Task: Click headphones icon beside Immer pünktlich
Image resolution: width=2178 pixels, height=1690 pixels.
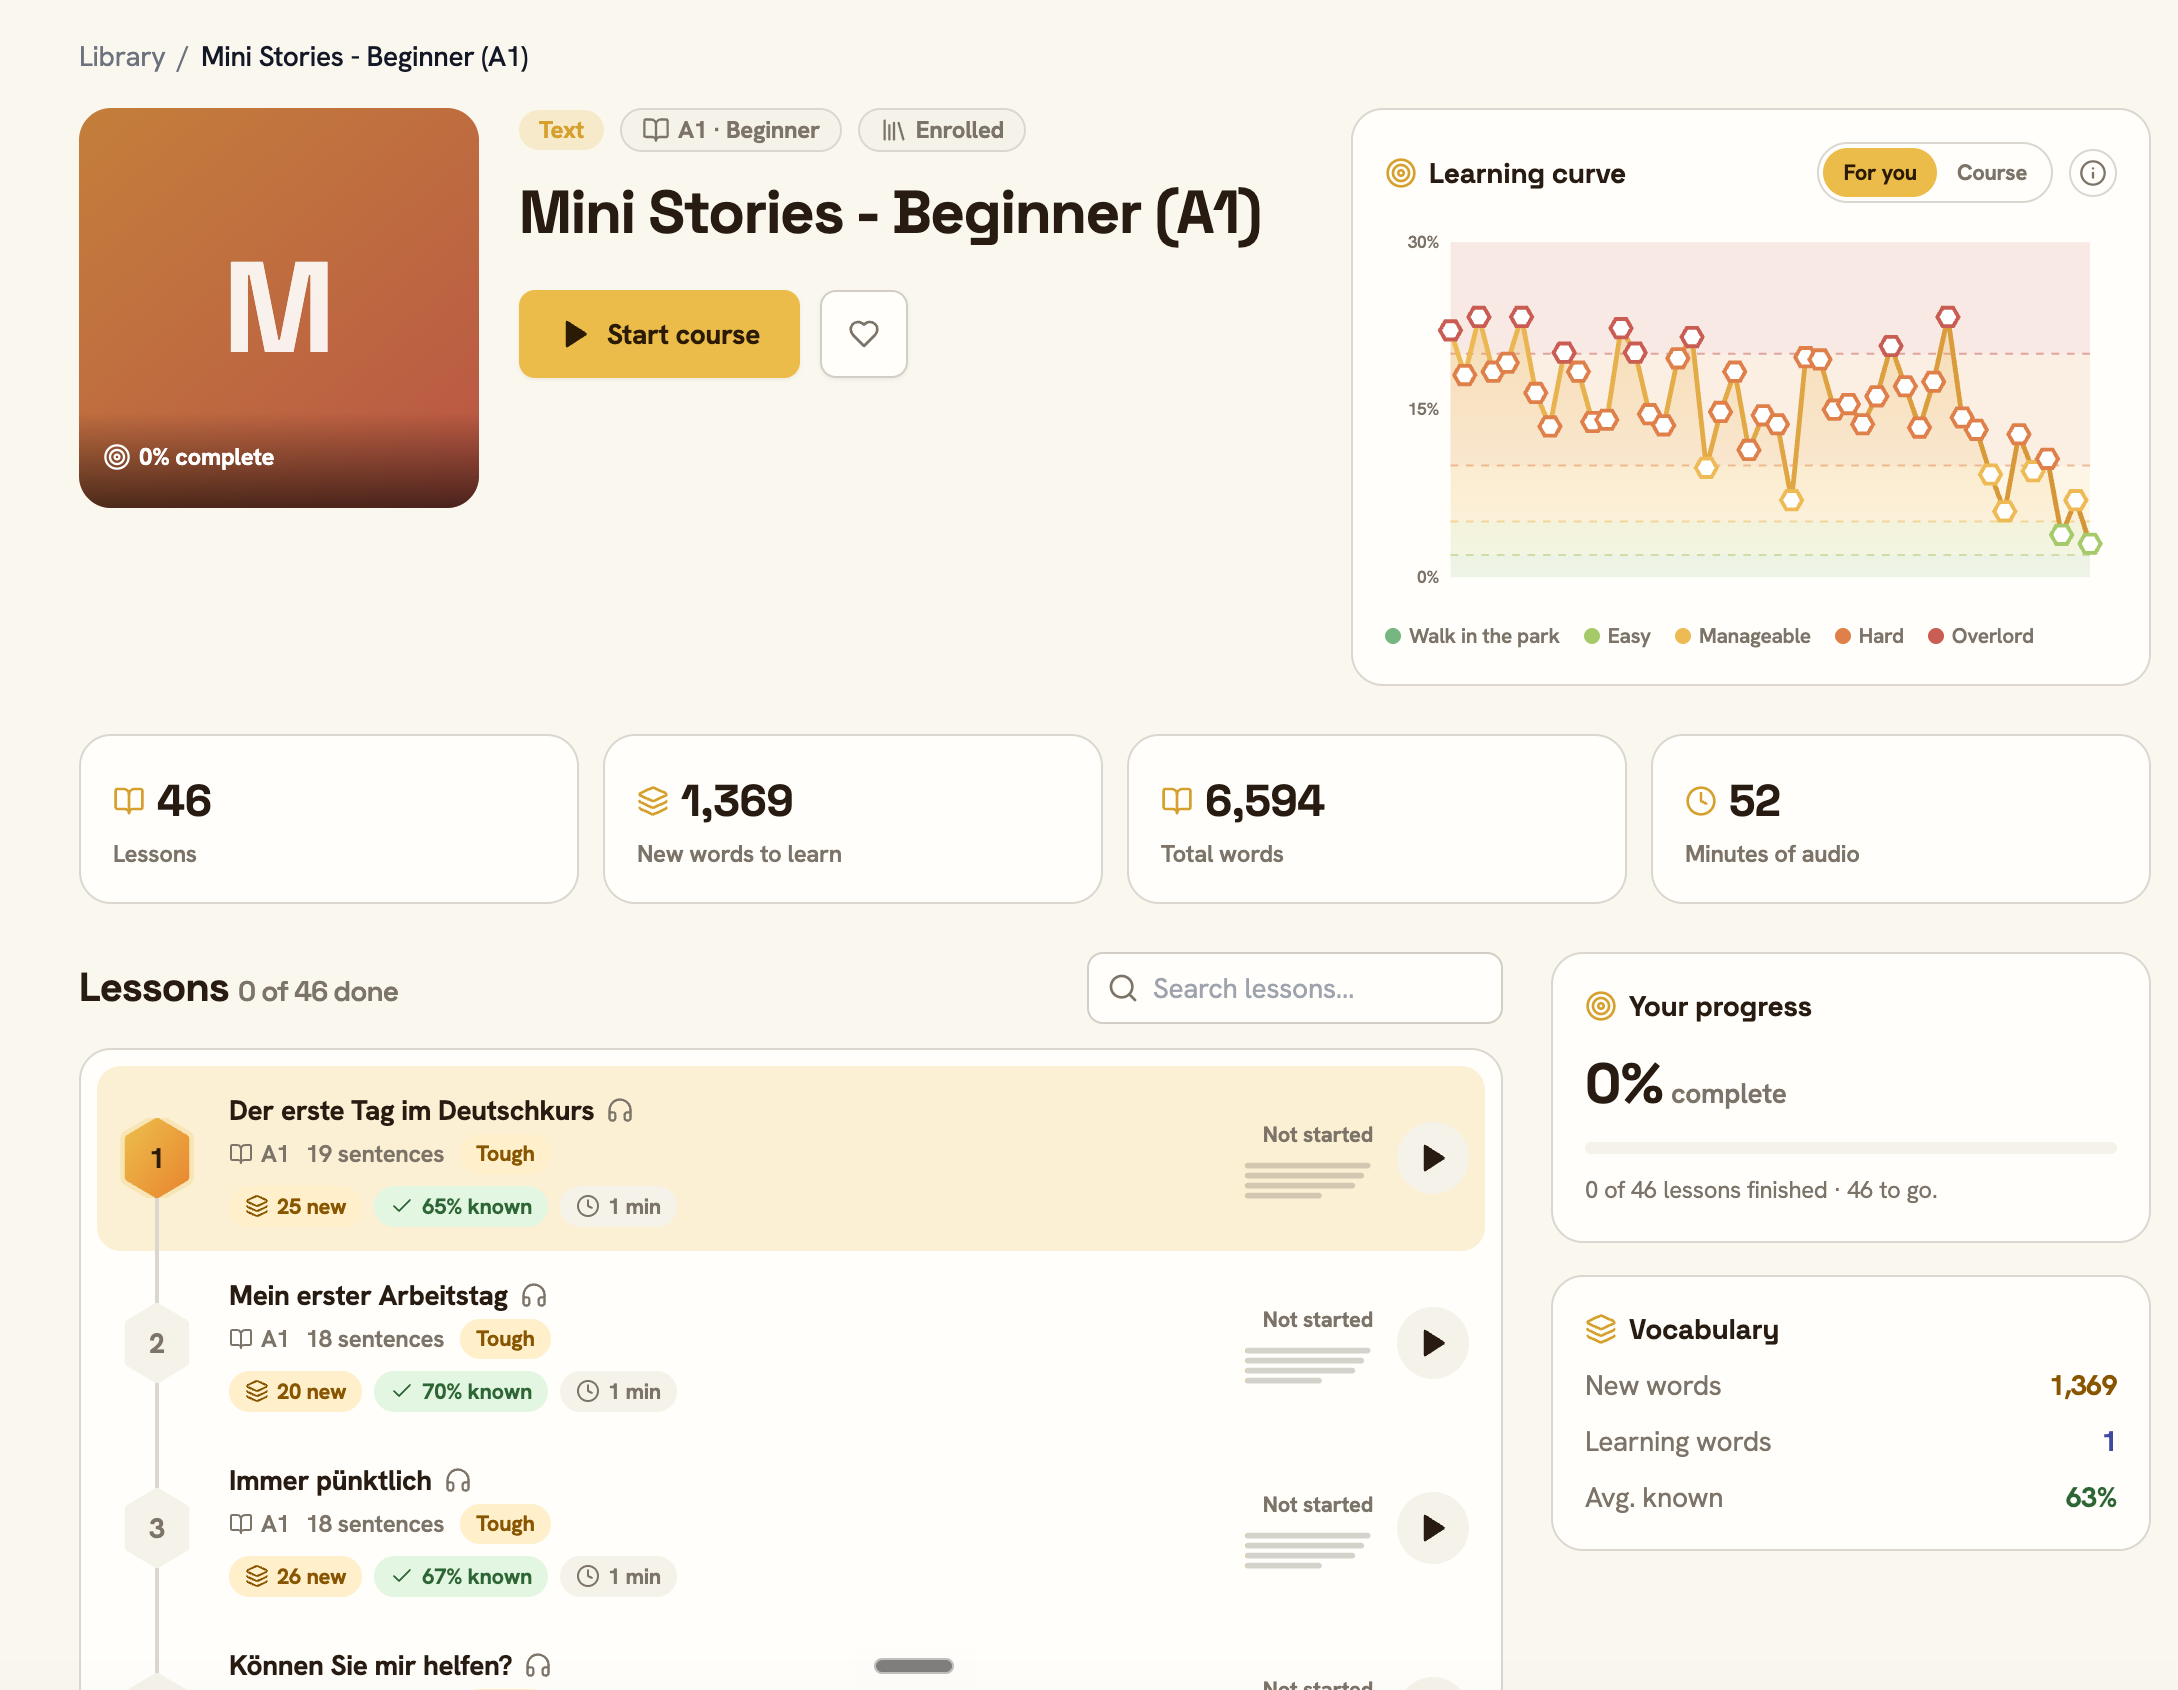Action: [x=458, y=1481]
